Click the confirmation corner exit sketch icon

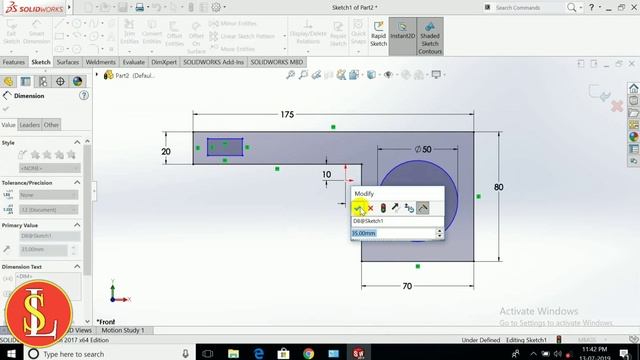point(599,93)
